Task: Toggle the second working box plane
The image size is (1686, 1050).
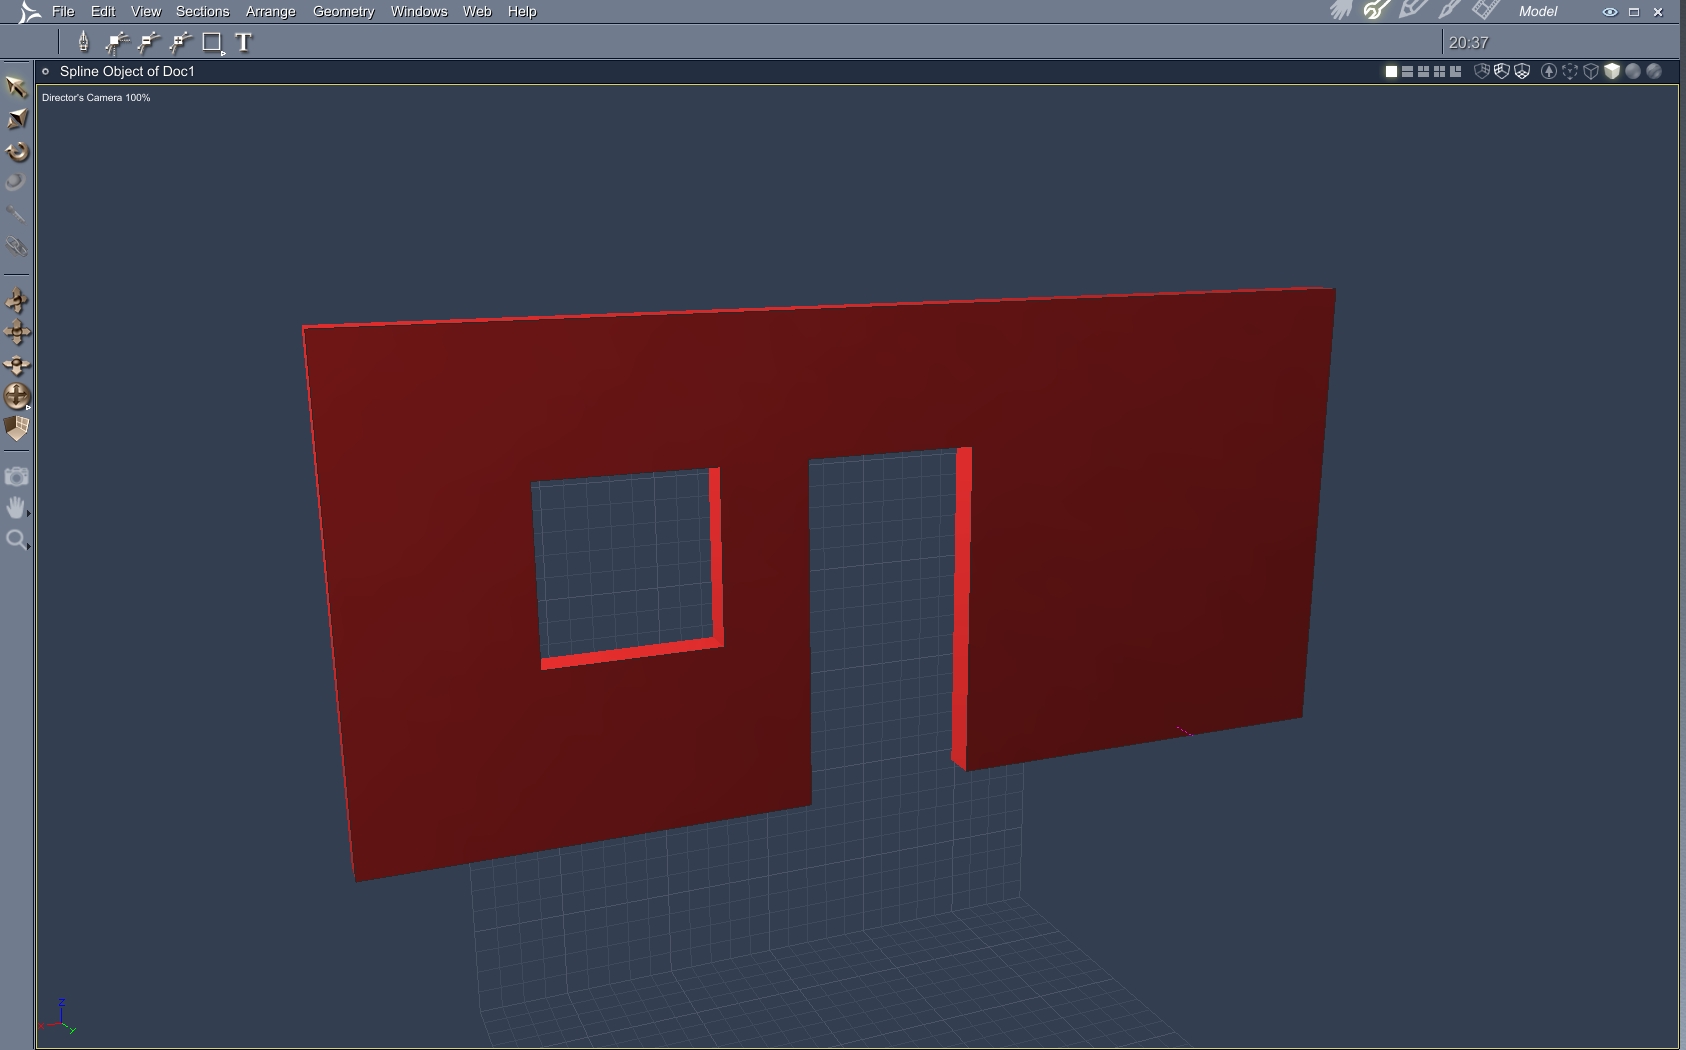Action: click(1502, 71)
